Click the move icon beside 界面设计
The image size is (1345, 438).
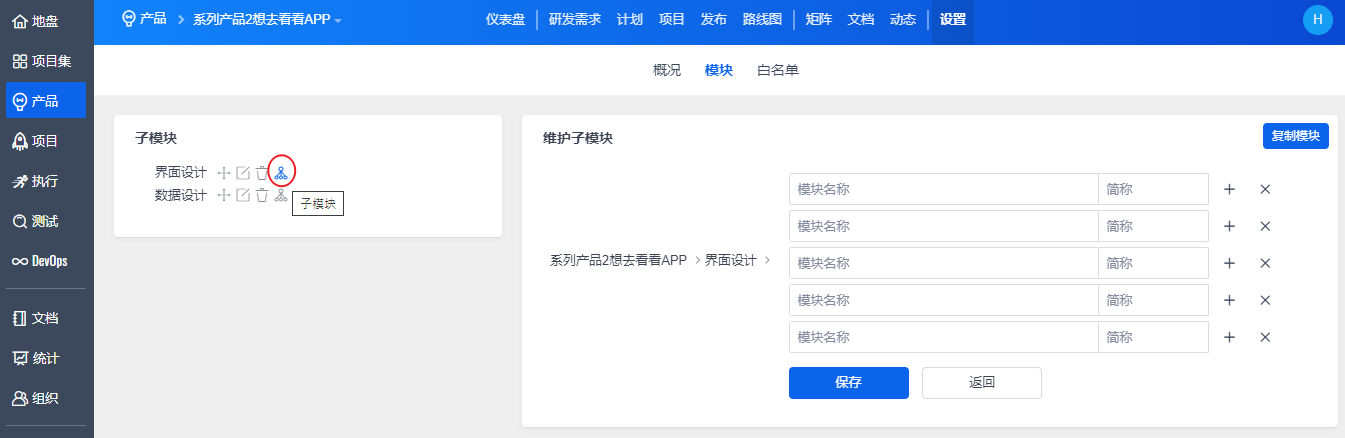(x=224, y=173)
